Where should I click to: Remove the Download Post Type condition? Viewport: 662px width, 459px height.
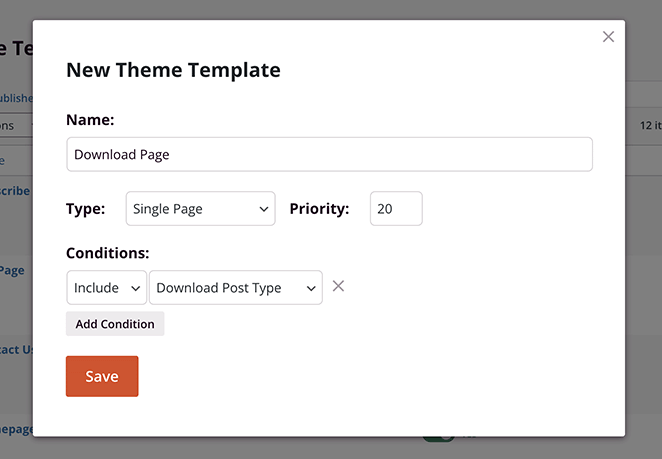click(338, 287)
